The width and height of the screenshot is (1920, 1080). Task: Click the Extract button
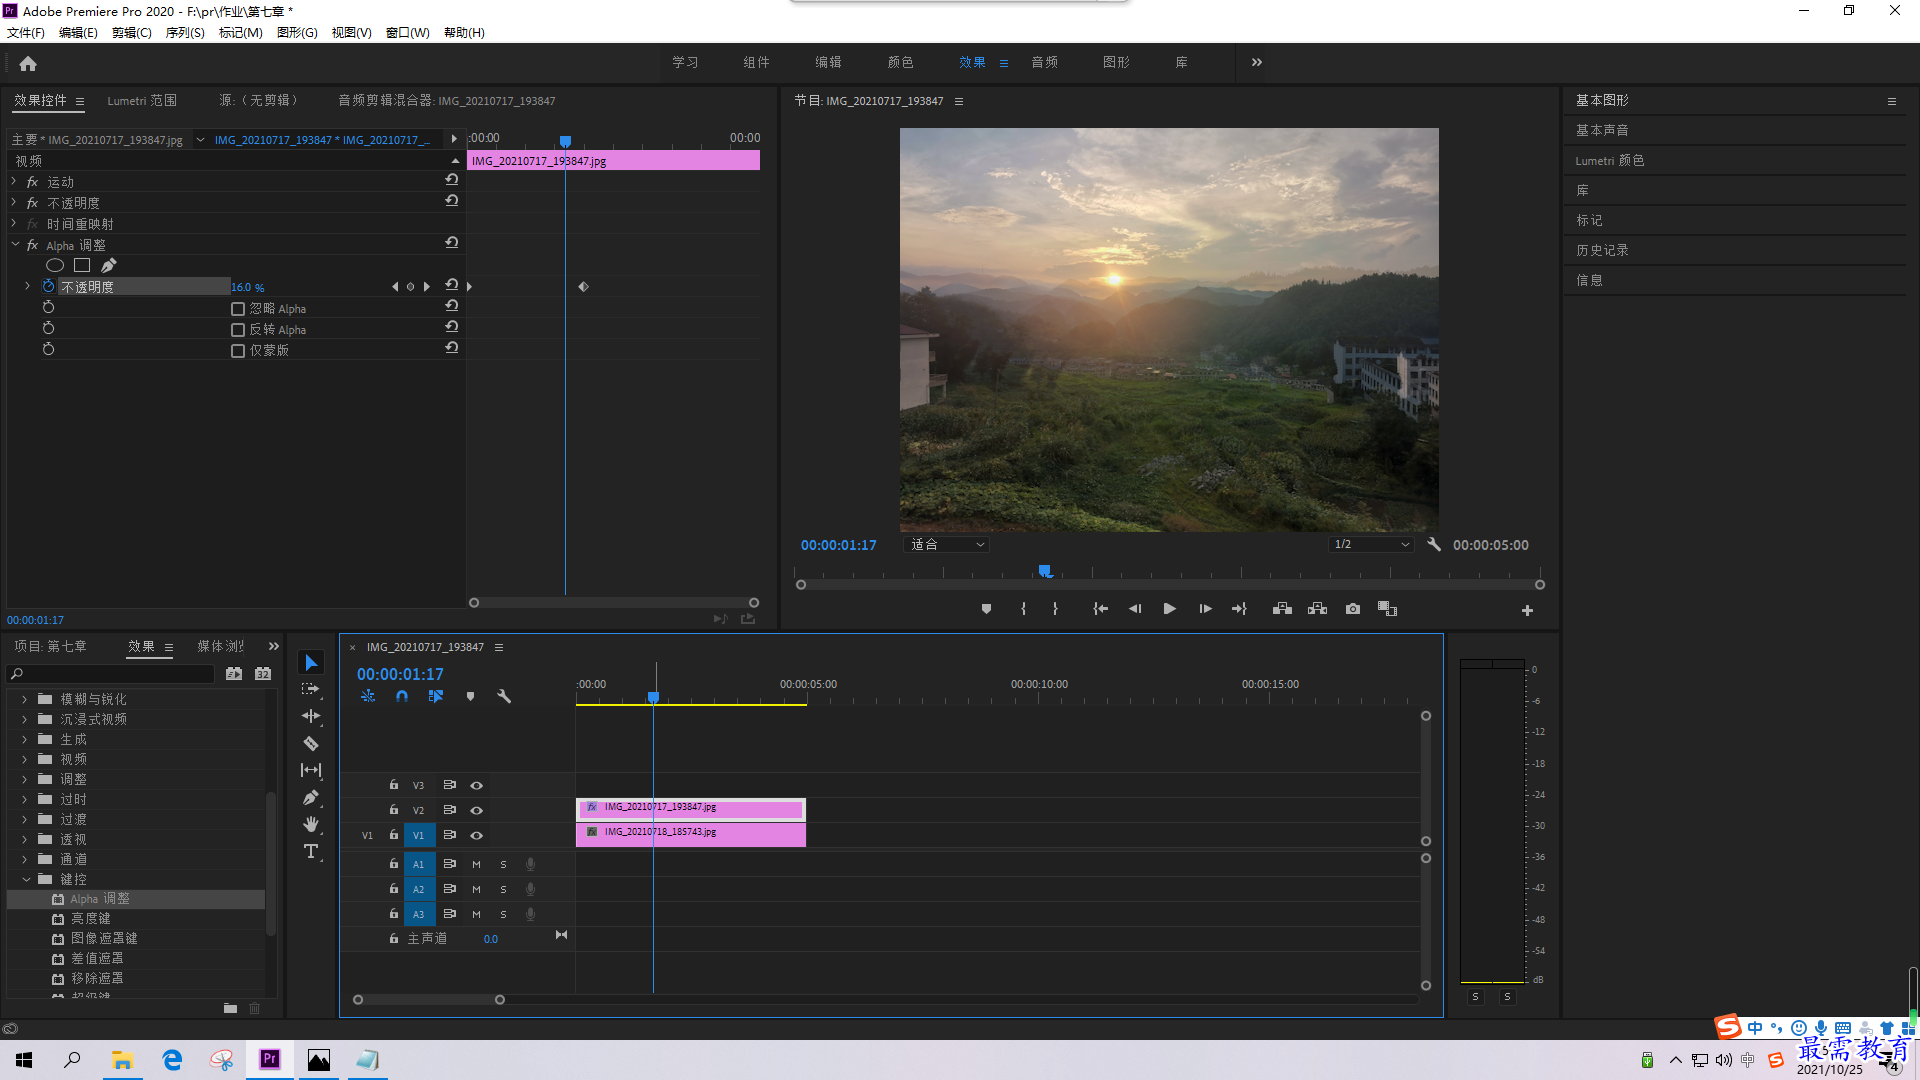(1317, 609)
